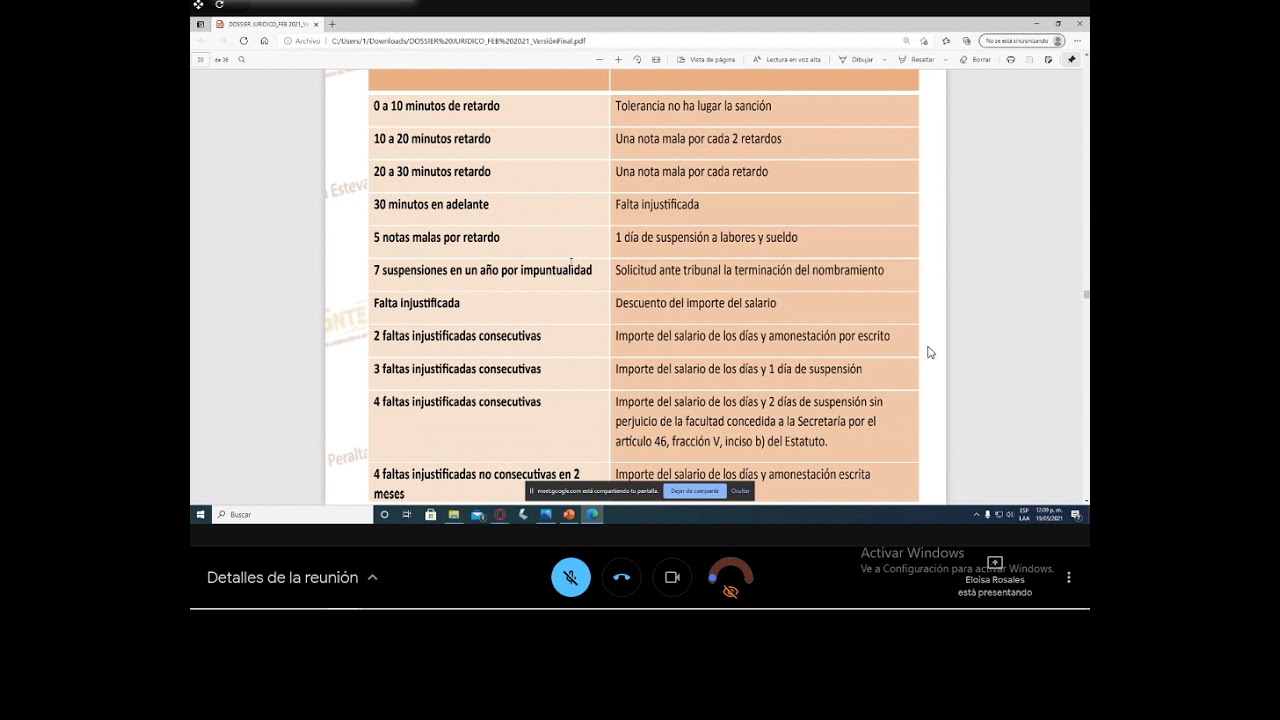Click the present screen icon above Eloisa Rosales
The image size is (1280, 720).
point(995,563)
